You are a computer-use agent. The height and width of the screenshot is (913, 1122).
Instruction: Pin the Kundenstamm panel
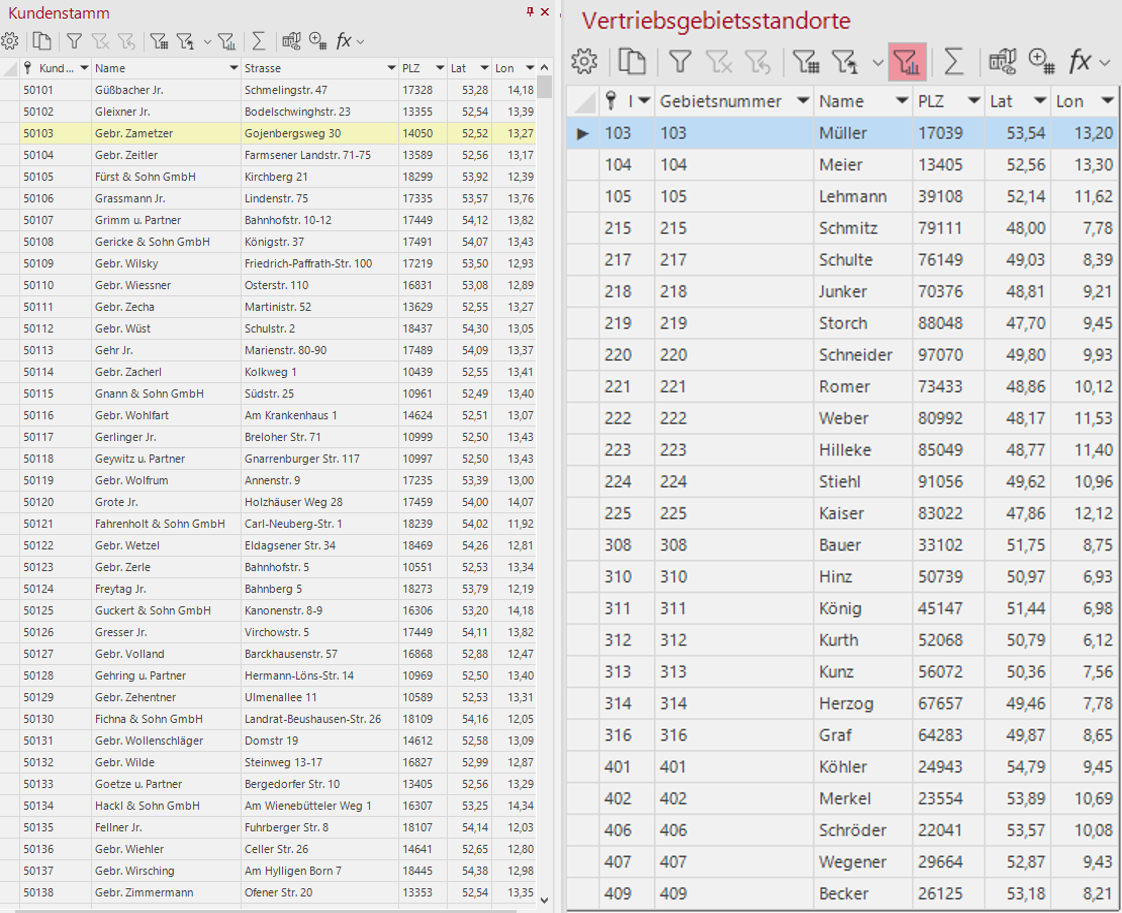530,11
